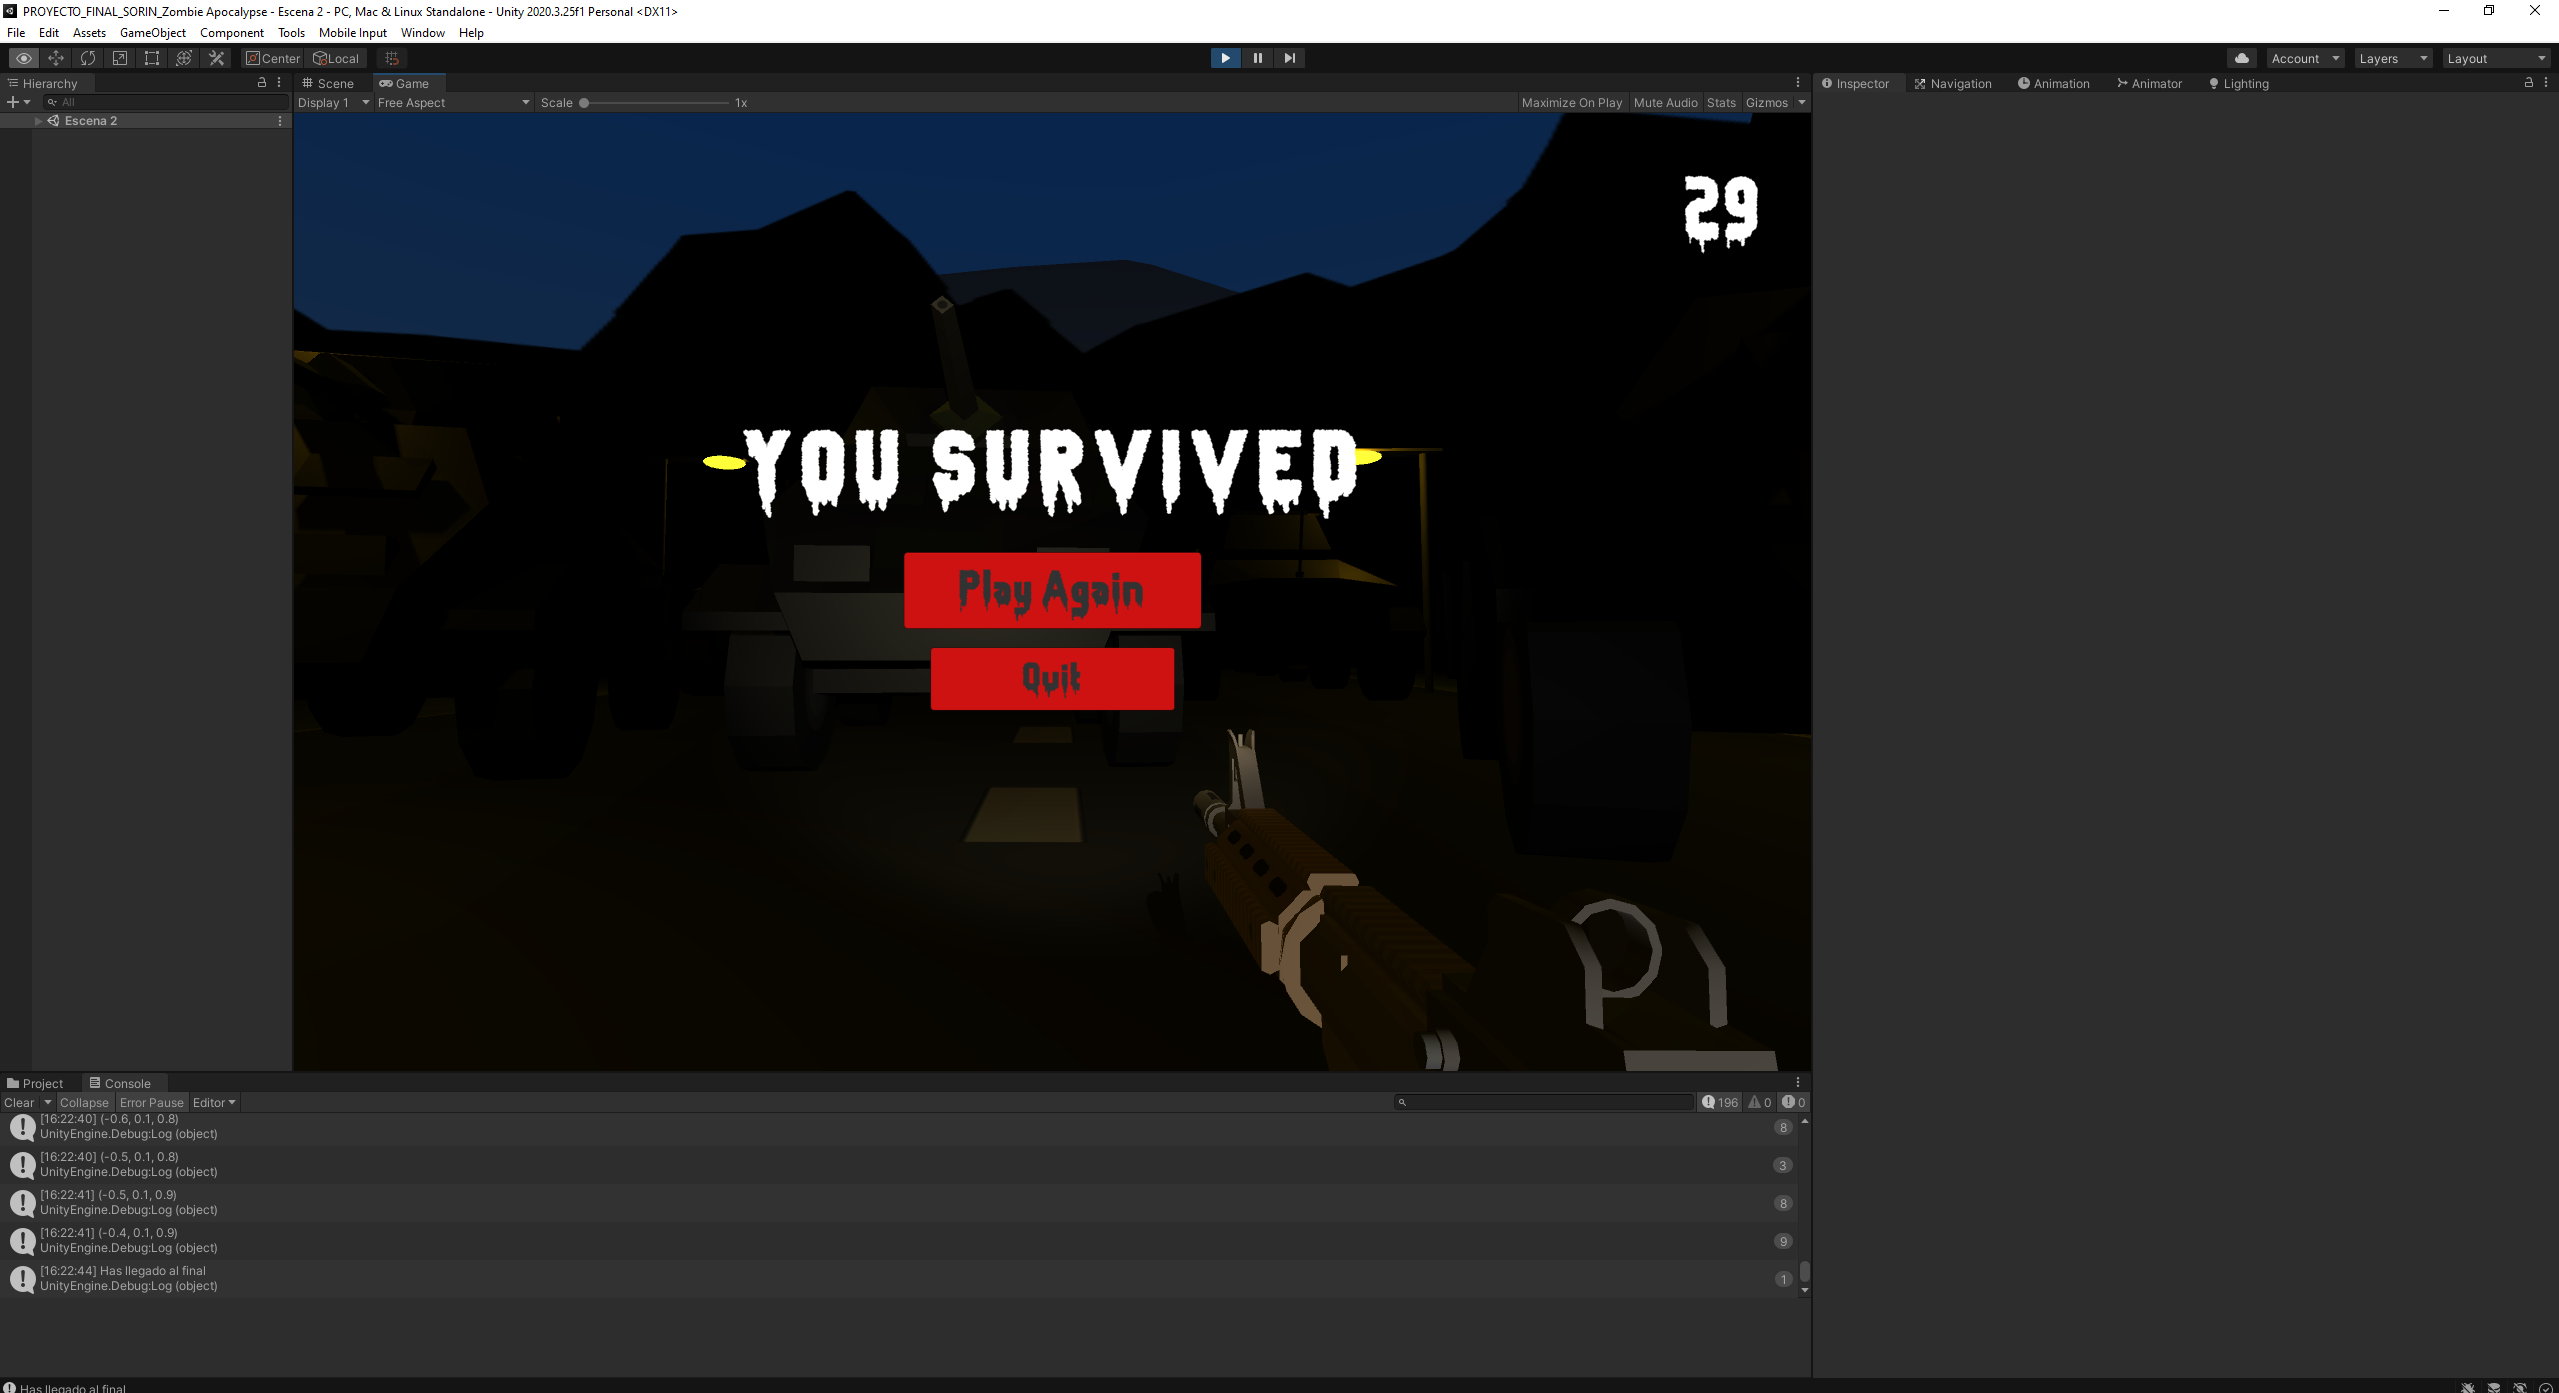Select the Move tool in the toolbar
The width and height of the screenshot is (2559, 1393).
[x=56, y=58]
